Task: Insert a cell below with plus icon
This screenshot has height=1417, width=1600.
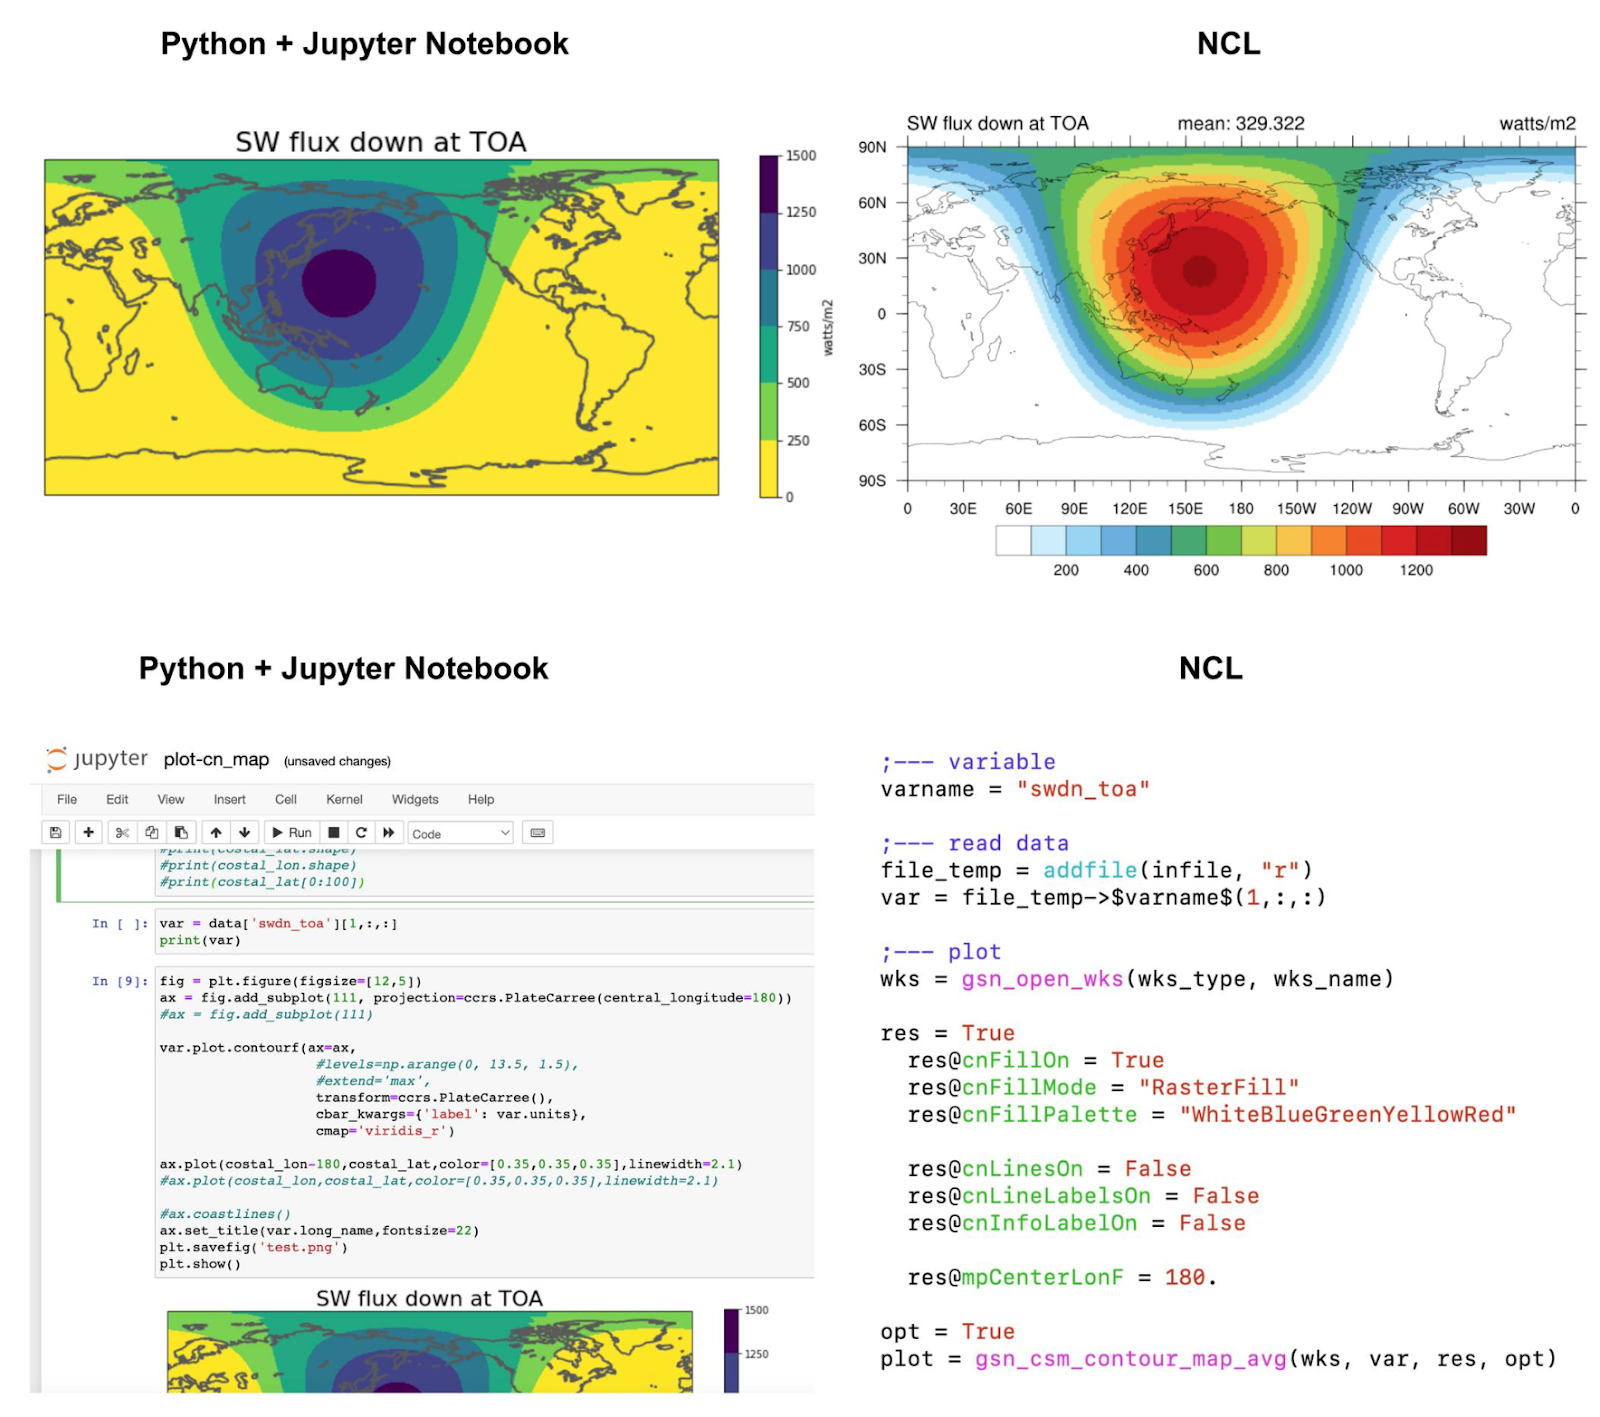Action: point(88,832)
